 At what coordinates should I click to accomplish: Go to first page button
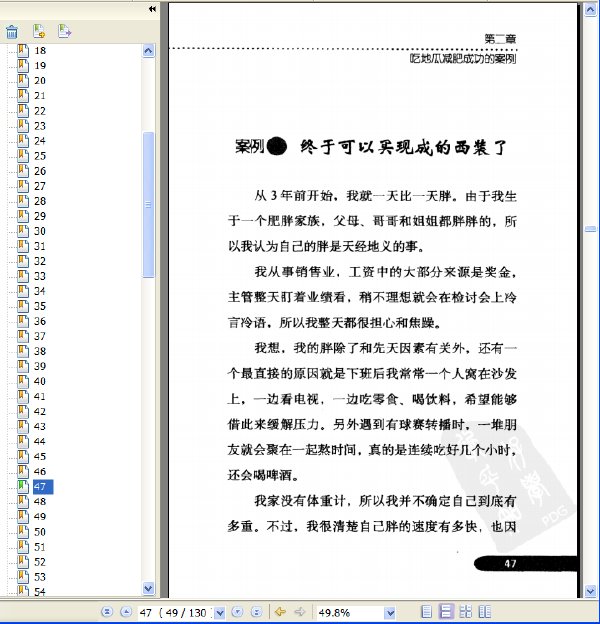107,612
